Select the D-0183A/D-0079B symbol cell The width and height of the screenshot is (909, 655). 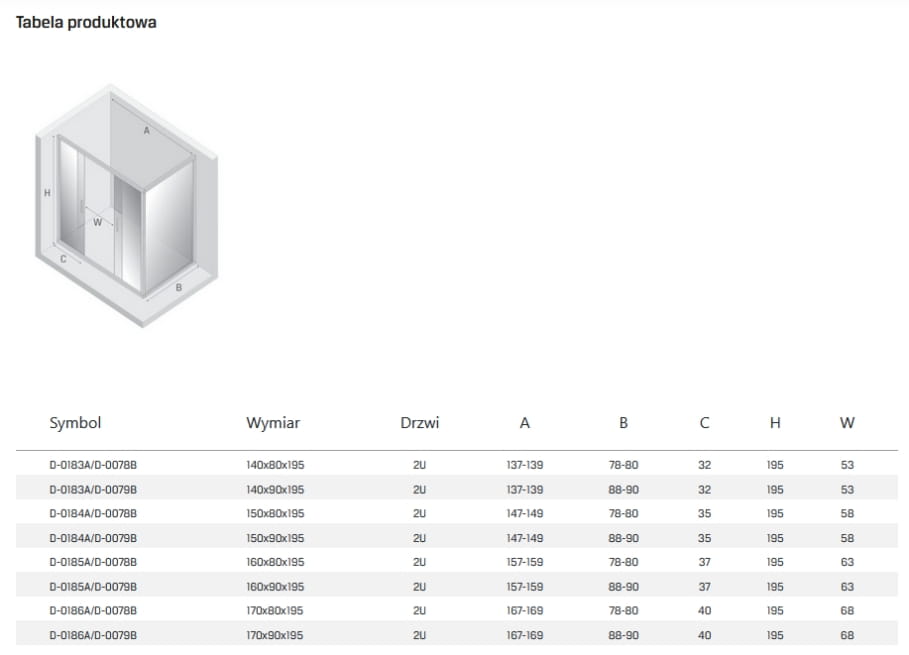92,490
